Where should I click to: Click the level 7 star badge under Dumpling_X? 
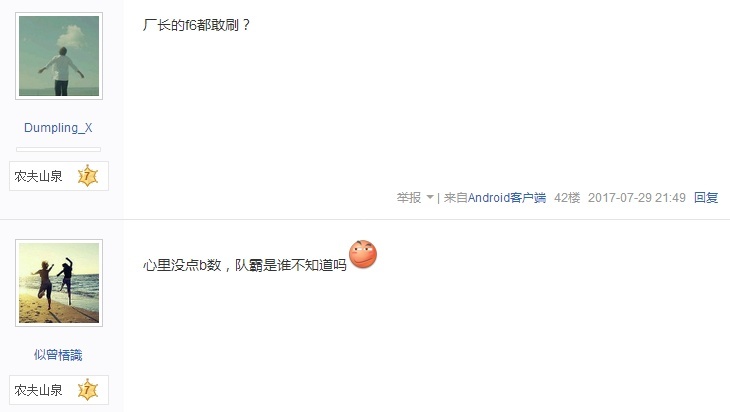click(x=88, y=176)
